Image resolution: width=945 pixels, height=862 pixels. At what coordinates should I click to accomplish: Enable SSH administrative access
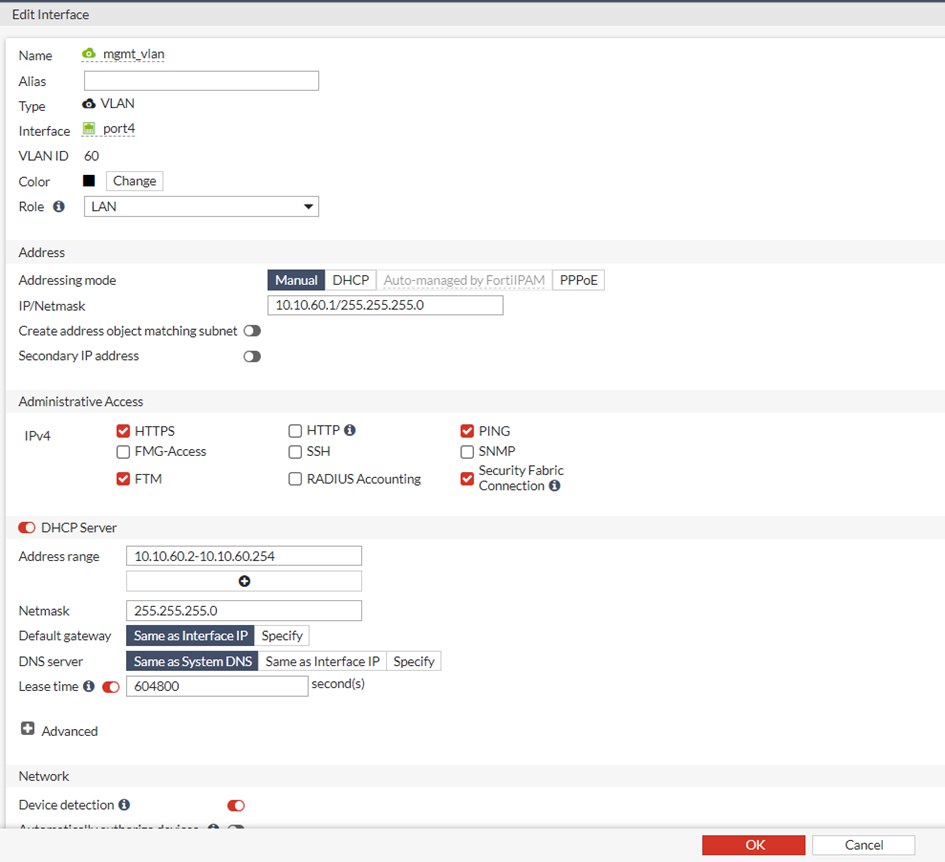294,451
